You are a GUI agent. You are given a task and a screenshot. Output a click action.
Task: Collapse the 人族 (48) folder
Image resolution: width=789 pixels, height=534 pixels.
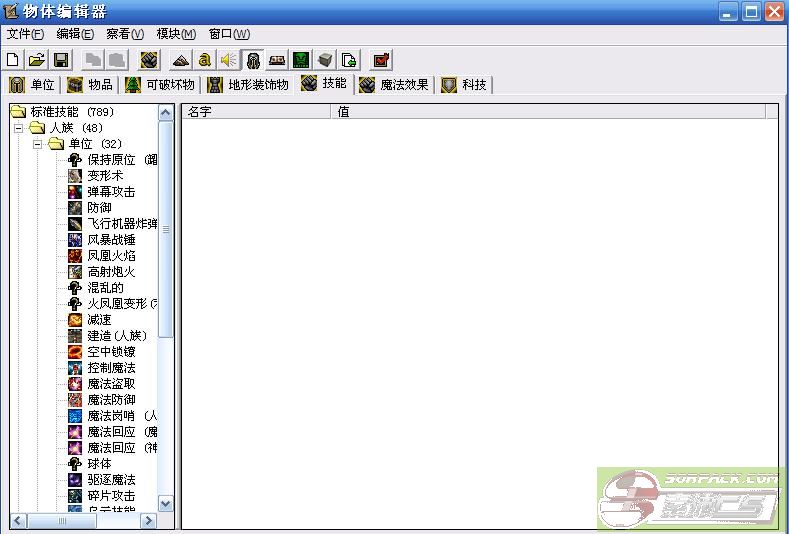click(x=19, y=128)
